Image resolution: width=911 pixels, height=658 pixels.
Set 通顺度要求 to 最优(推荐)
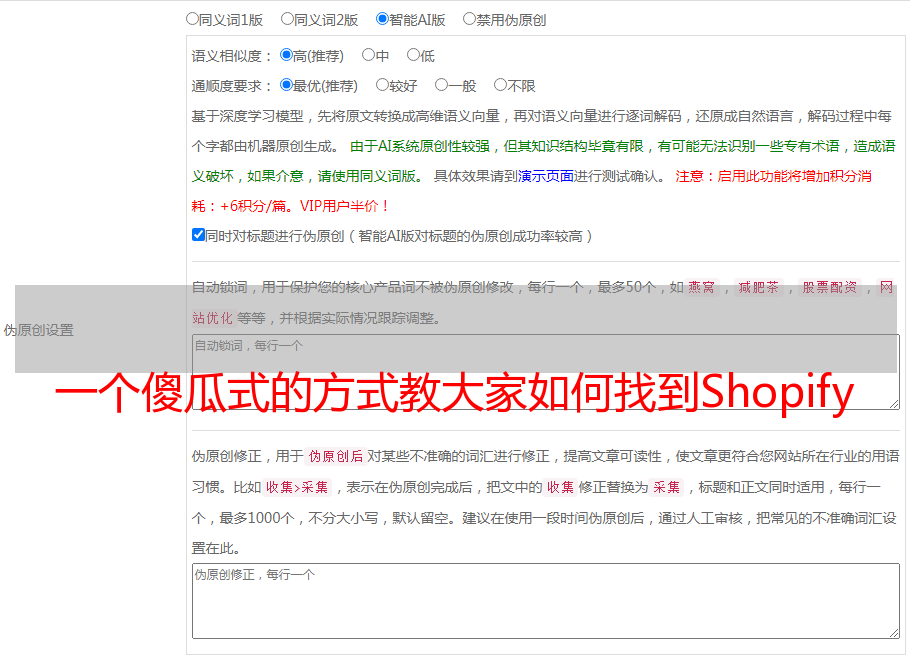[x=286, y=85]
